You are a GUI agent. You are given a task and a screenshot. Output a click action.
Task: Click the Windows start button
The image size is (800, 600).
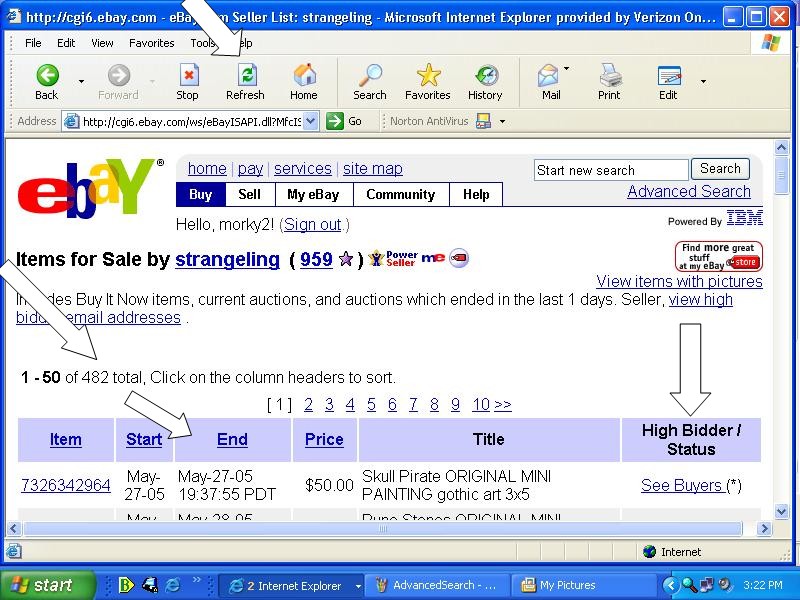pos(47,585)
